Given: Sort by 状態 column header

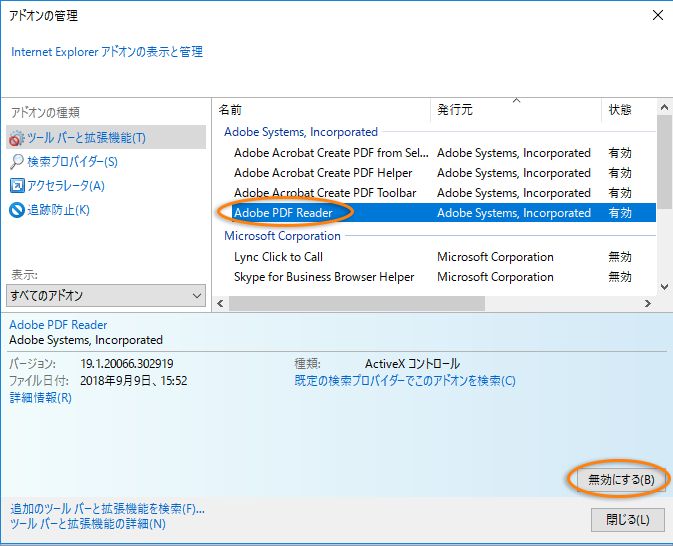Looking at the screenshot, I should (629, 110).
